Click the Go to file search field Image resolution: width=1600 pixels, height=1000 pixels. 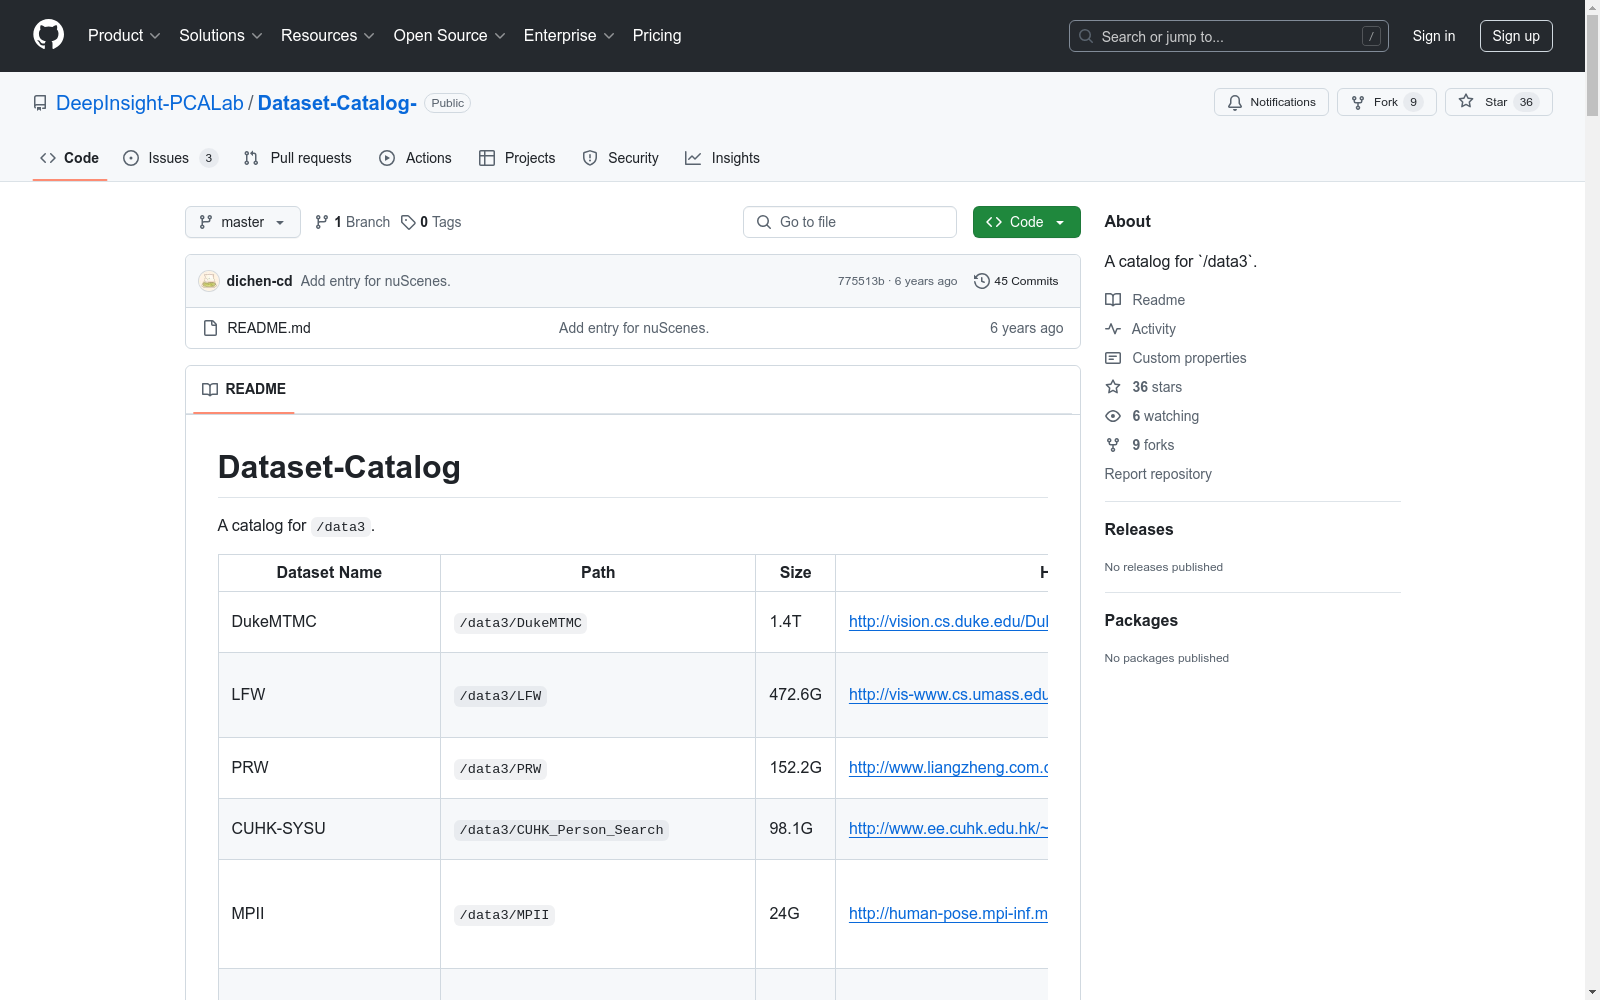coord(850,222)
